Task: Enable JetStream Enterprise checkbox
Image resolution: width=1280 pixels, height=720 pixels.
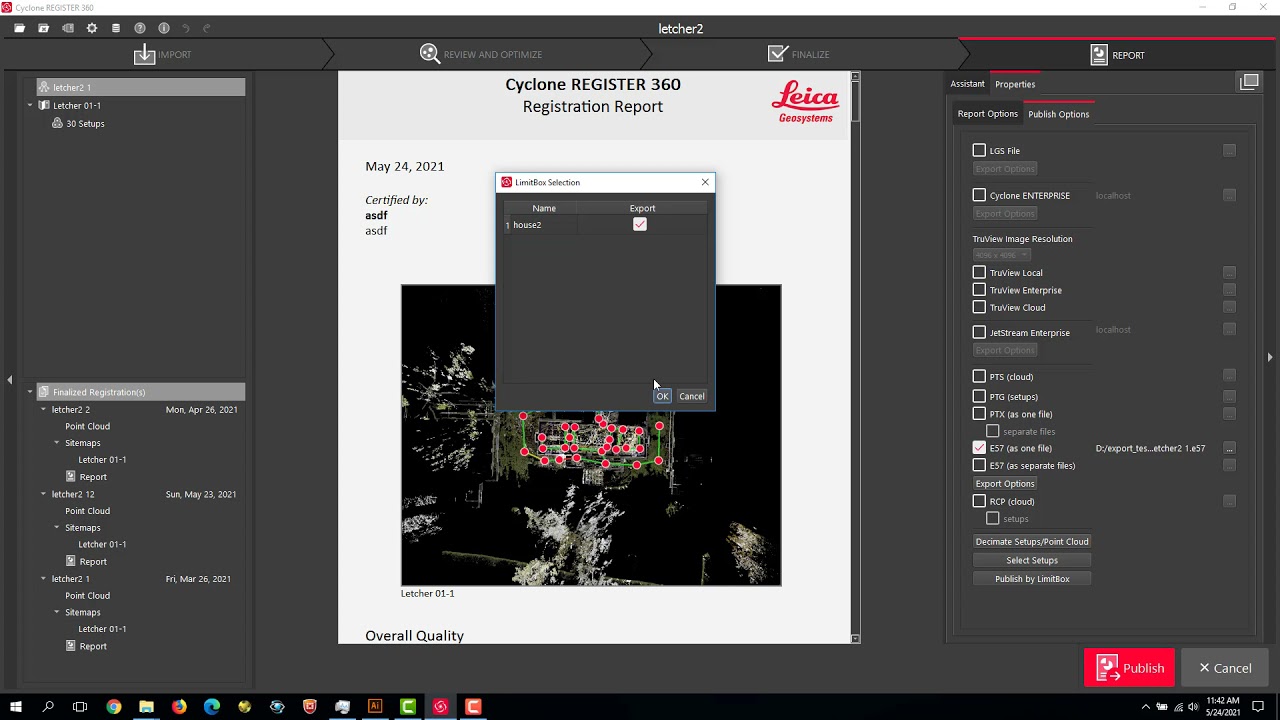Action: point(979,332)
